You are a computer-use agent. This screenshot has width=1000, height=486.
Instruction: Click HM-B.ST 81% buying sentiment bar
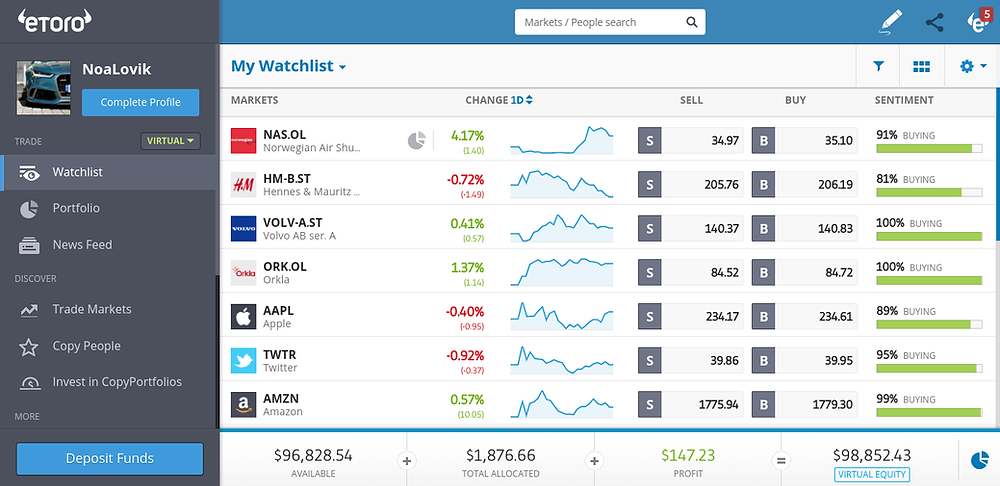tap(929, 193)
